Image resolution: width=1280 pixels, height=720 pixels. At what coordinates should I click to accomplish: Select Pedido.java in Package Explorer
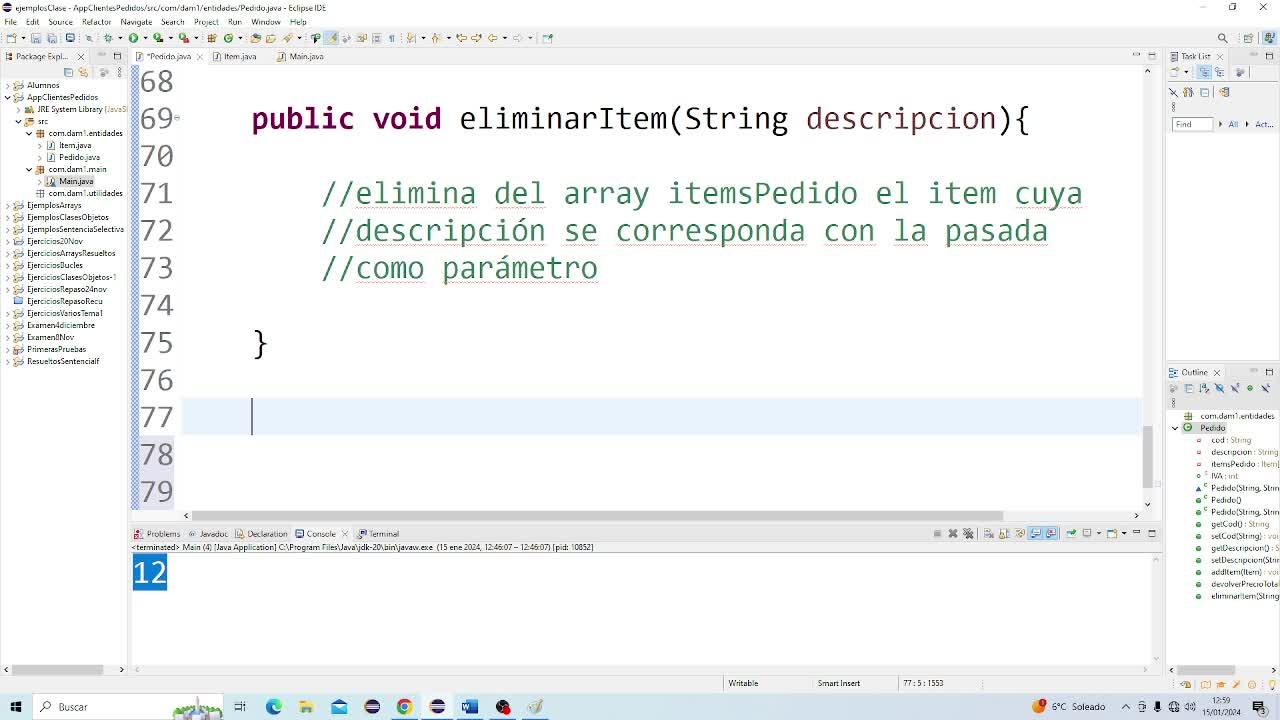pyautogui.click(x=79, y=157)
